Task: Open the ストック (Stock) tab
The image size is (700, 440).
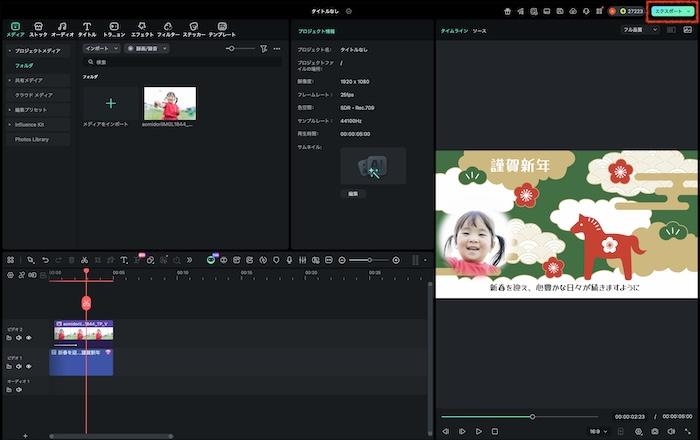Action: (x=38, y=29)
